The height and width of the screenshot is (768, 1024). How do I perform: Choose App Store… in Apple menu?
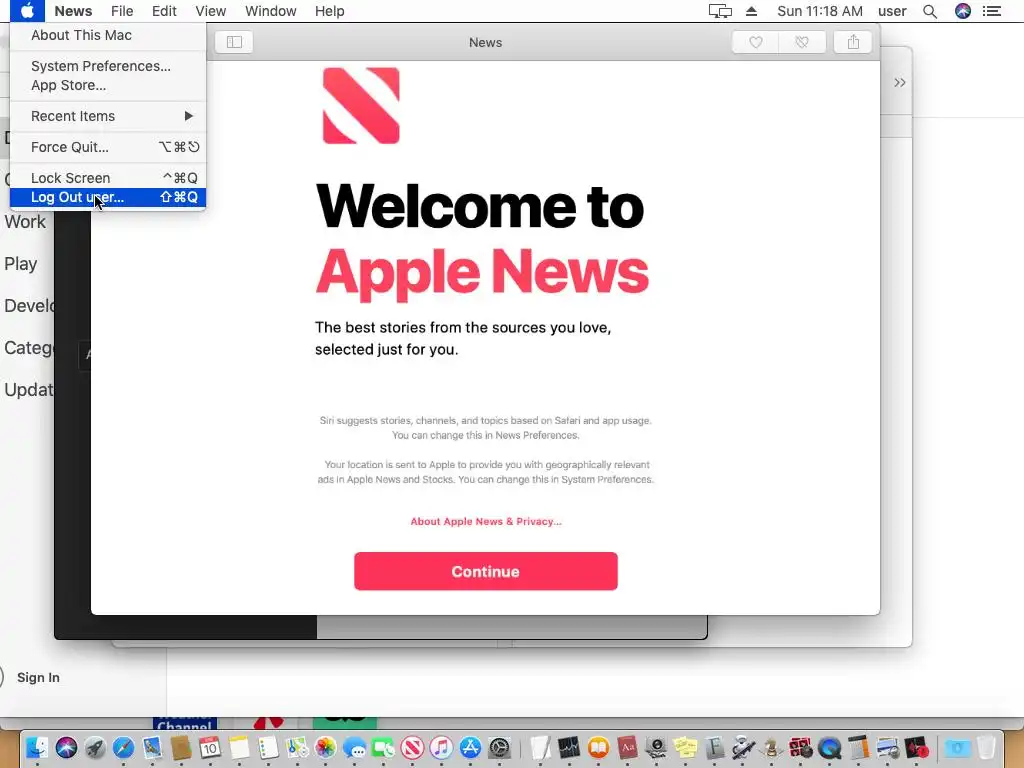pos(108,85)
